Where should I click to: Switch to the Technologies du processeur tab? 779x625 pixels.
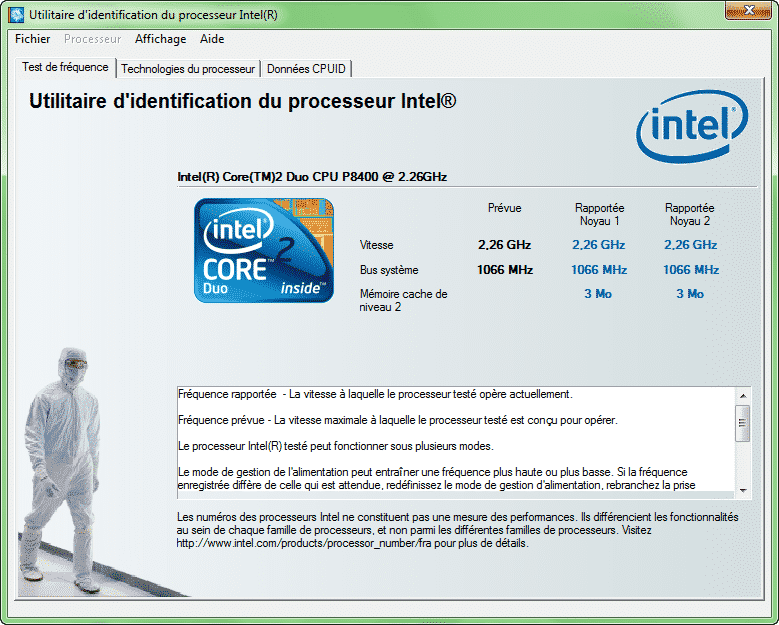pyautogui.click(x=188, y=69)
